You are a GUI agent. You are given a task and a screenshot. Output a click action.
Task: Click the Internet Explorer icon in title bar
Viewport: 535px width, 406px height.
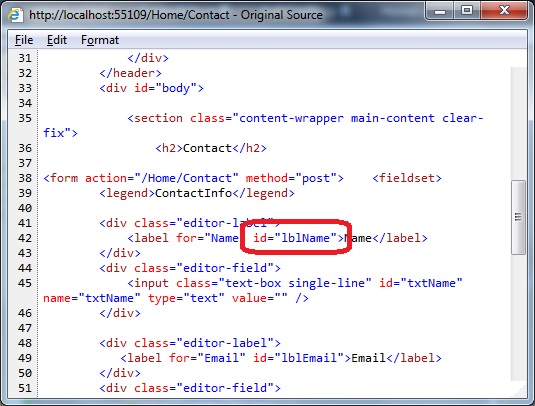point(15,15)
